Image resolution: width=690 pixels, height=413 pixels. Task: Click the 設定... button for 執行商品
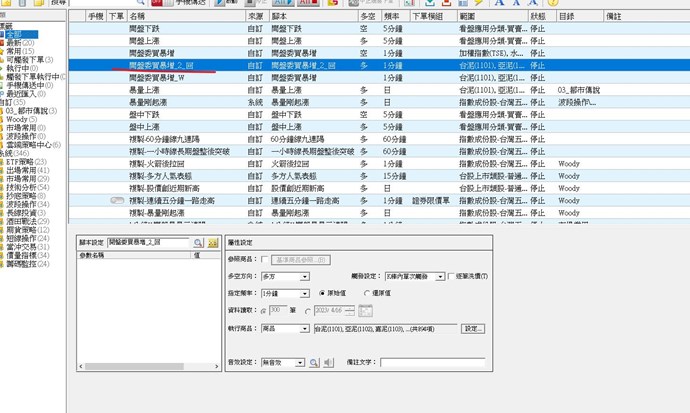pyautogui.click(x=472, y=328)
